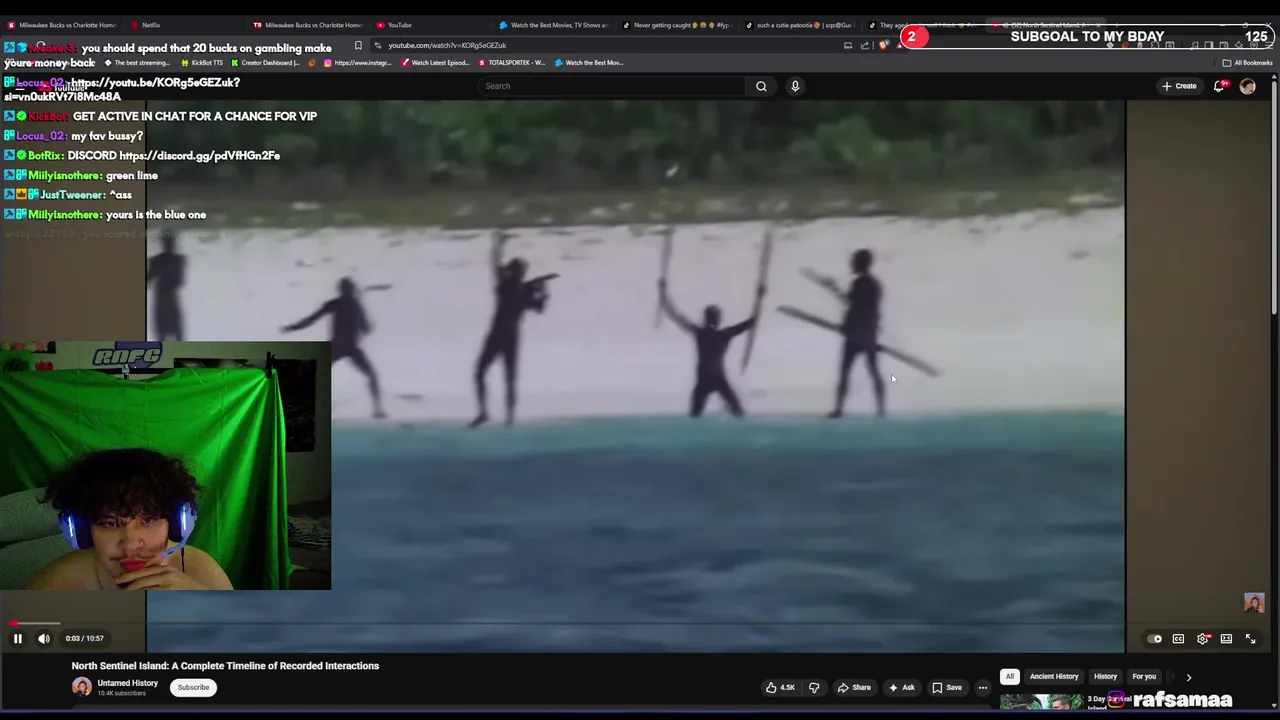The height and width of the screenshot is (720, 1280).
Task: Open the Creator Dashboard bookmark
Action: point(265,63)
